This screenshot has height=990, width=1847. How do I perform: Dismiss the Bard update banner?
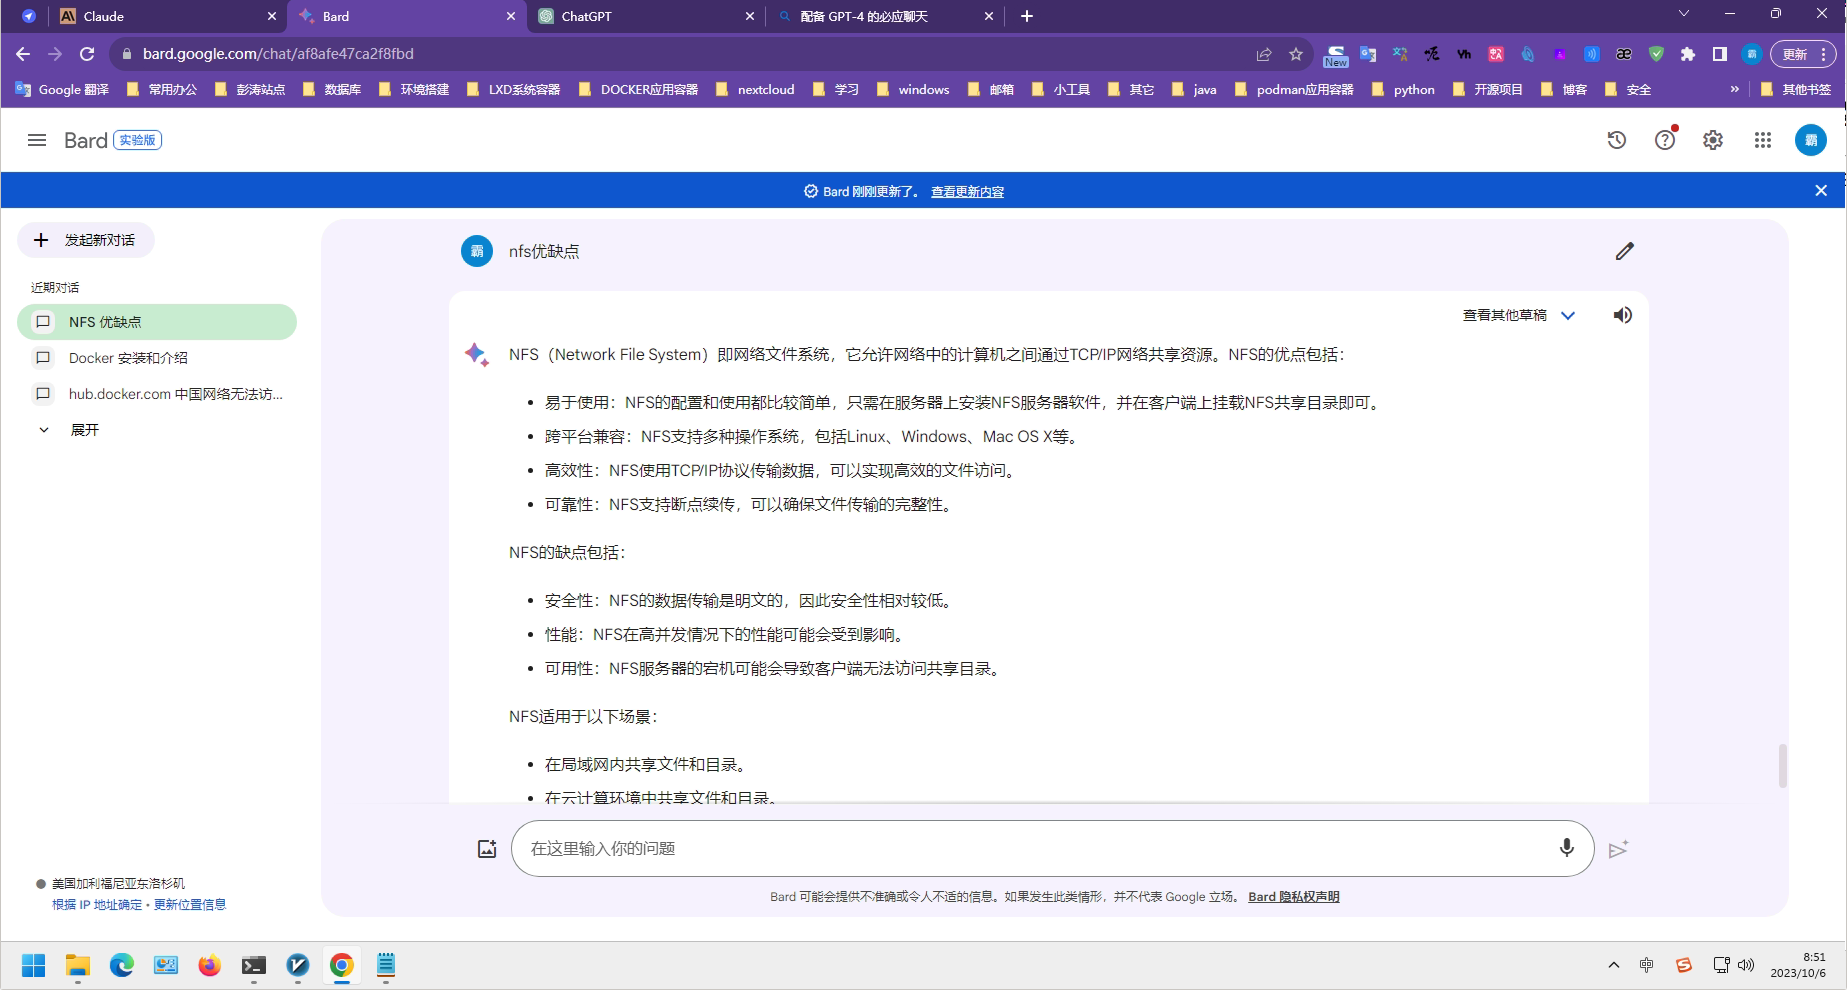1821,190
